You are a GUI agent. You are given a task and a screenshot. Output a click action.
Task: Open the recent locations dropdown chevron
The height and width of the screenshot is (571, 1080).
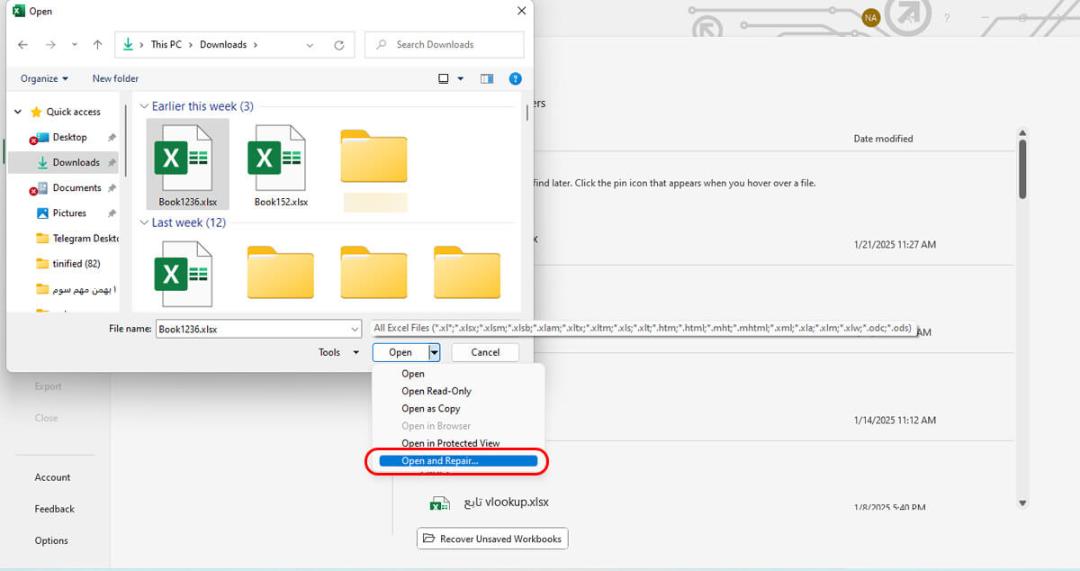pyautogui.click(x=74, y=45)
